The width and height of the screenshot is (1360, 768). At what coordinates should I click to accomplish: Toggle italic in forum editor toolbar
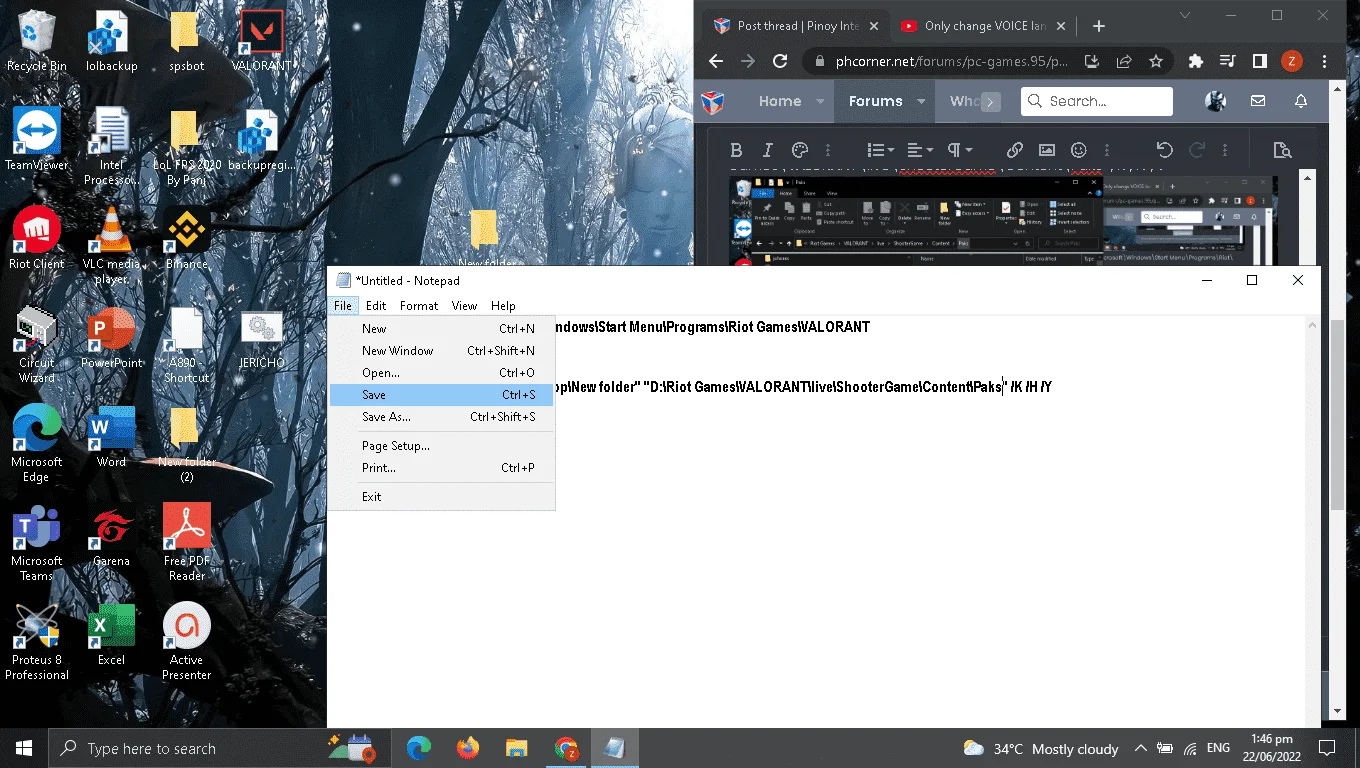click(x=768, y=150)
